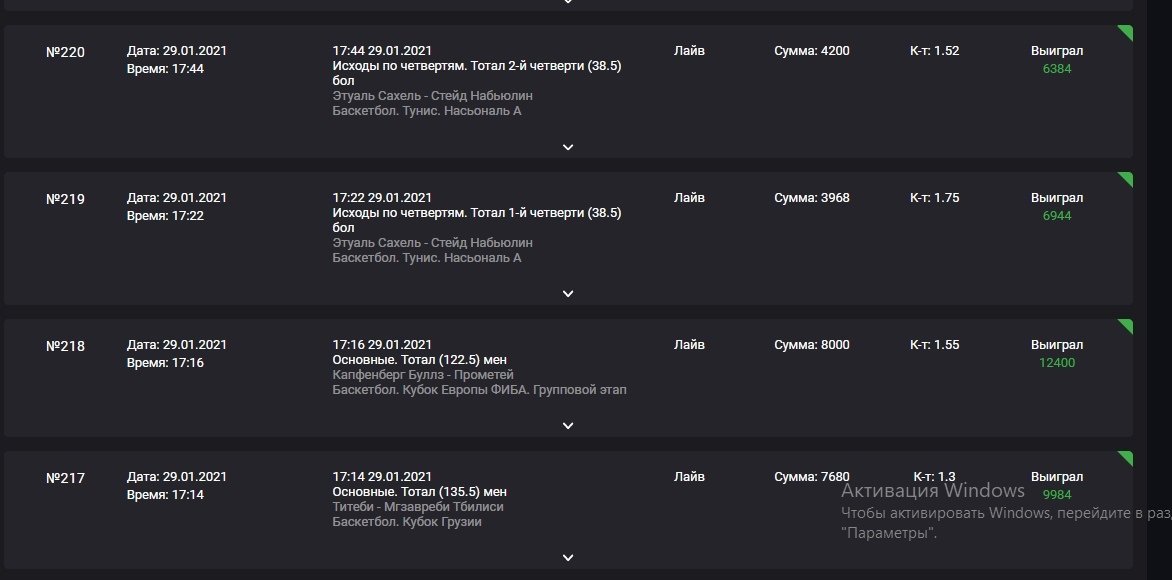The width and height of the screenshot is (1172, 580).
Task: Open the Титеби - Мгзавреби Тбилиси match
Action: click(418, 507)
